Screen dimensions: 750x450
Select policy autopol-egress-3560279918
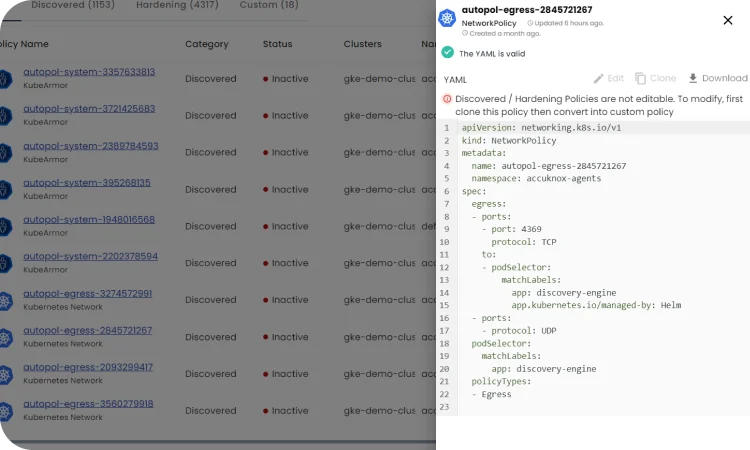coord(88,404)
